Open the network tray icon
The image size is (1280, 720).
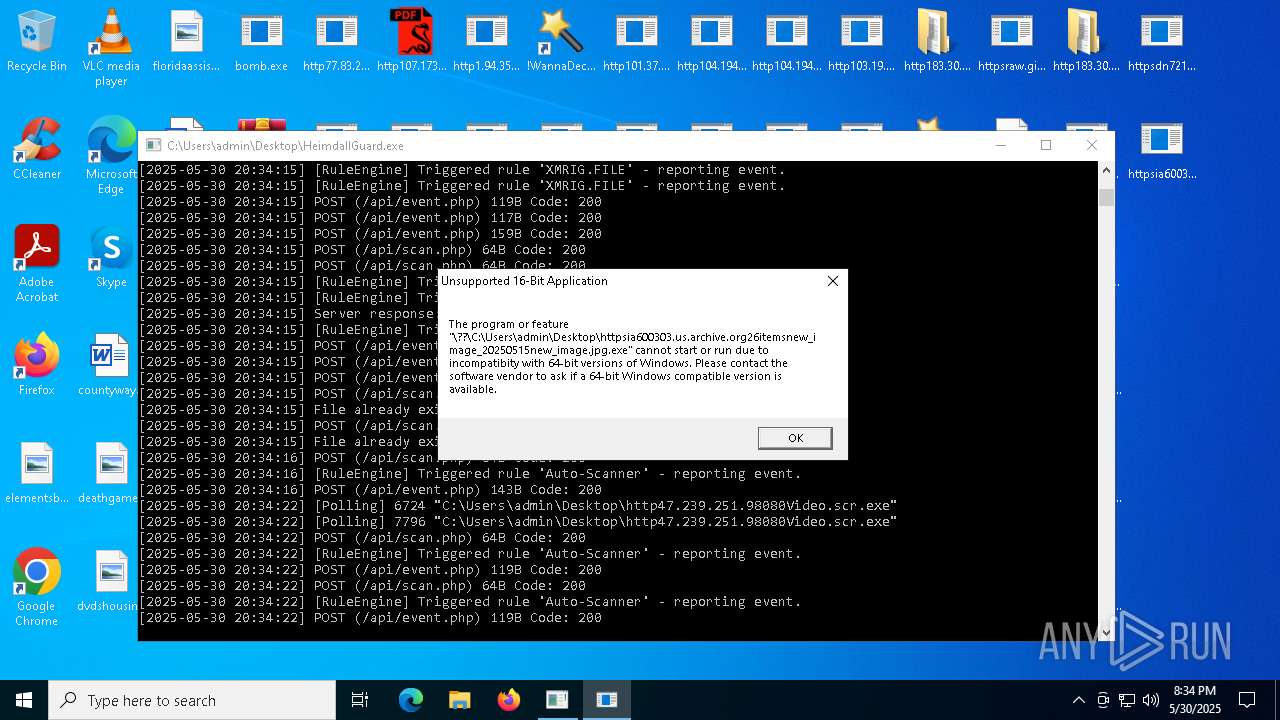(1127, 700)
